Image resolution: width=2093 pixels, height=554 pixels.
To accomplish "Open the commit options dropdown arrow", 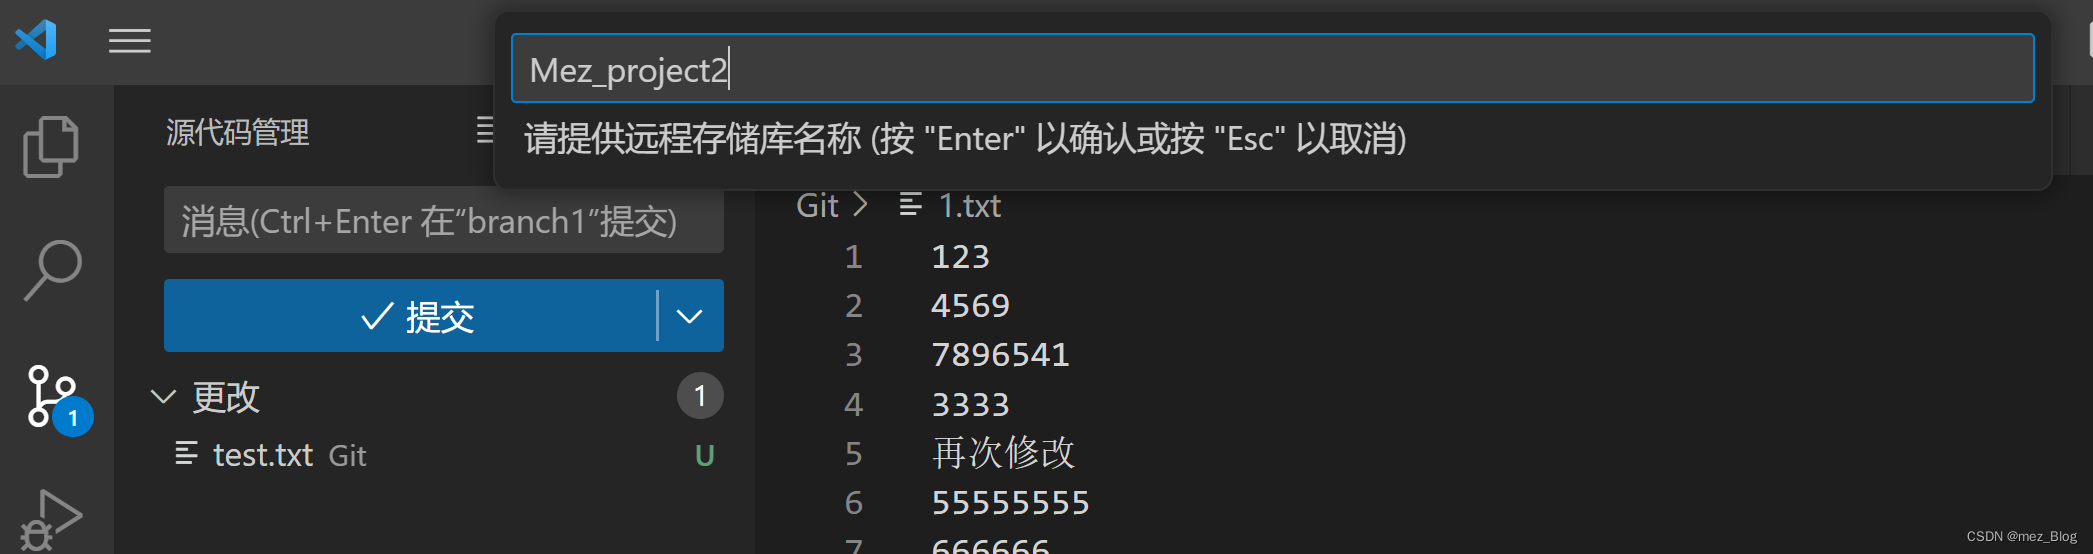I will (x=690, y=316).
